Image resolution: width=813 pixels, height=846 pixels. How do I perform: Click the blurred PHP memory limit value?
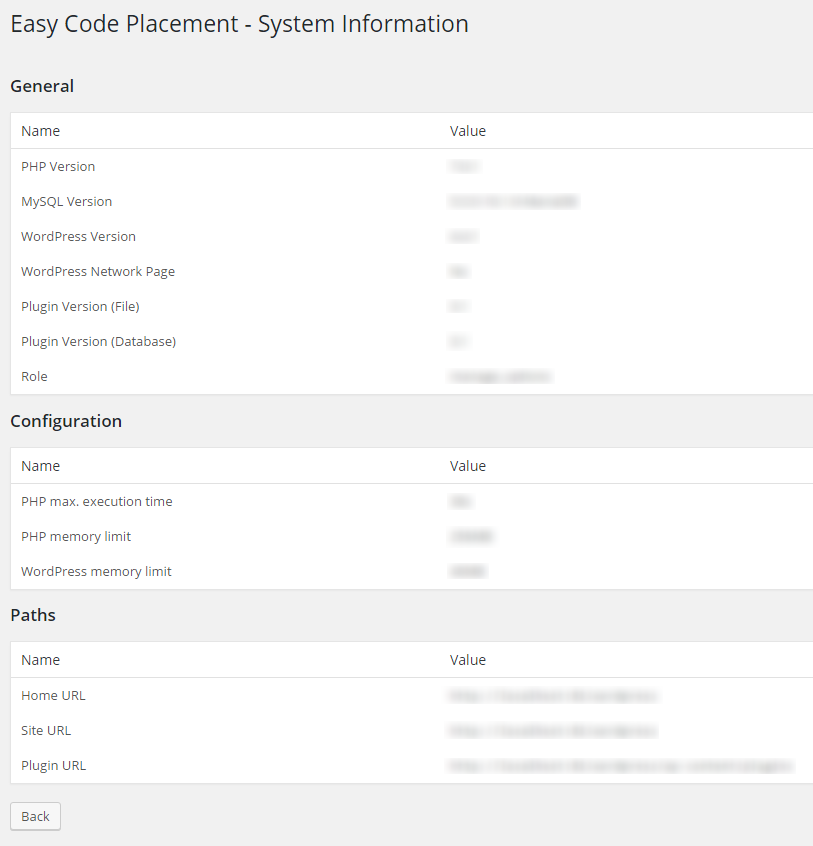click(x=471, y=537)
